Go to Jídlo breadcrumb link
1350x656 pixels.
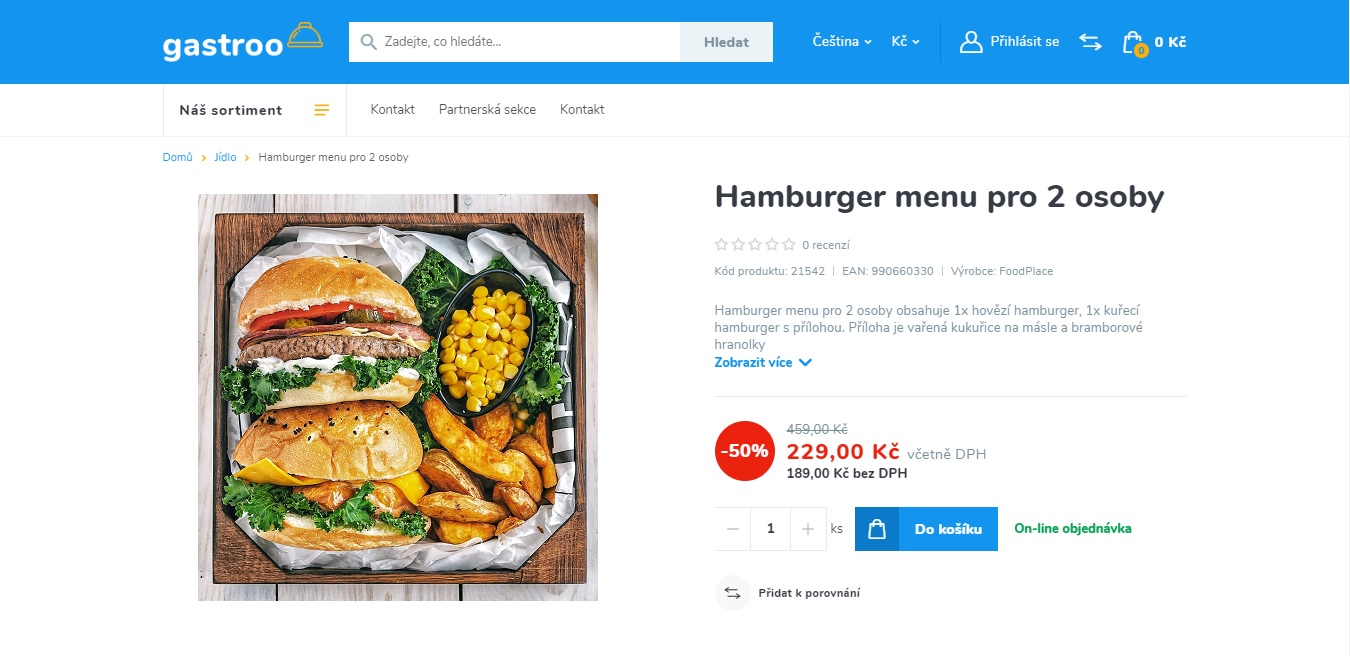coord(225,158)
